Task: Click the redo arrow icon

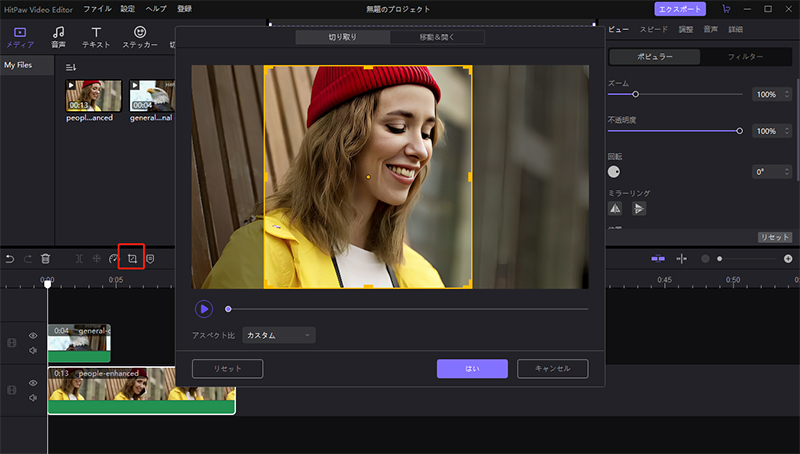Action: click(28, 259)
